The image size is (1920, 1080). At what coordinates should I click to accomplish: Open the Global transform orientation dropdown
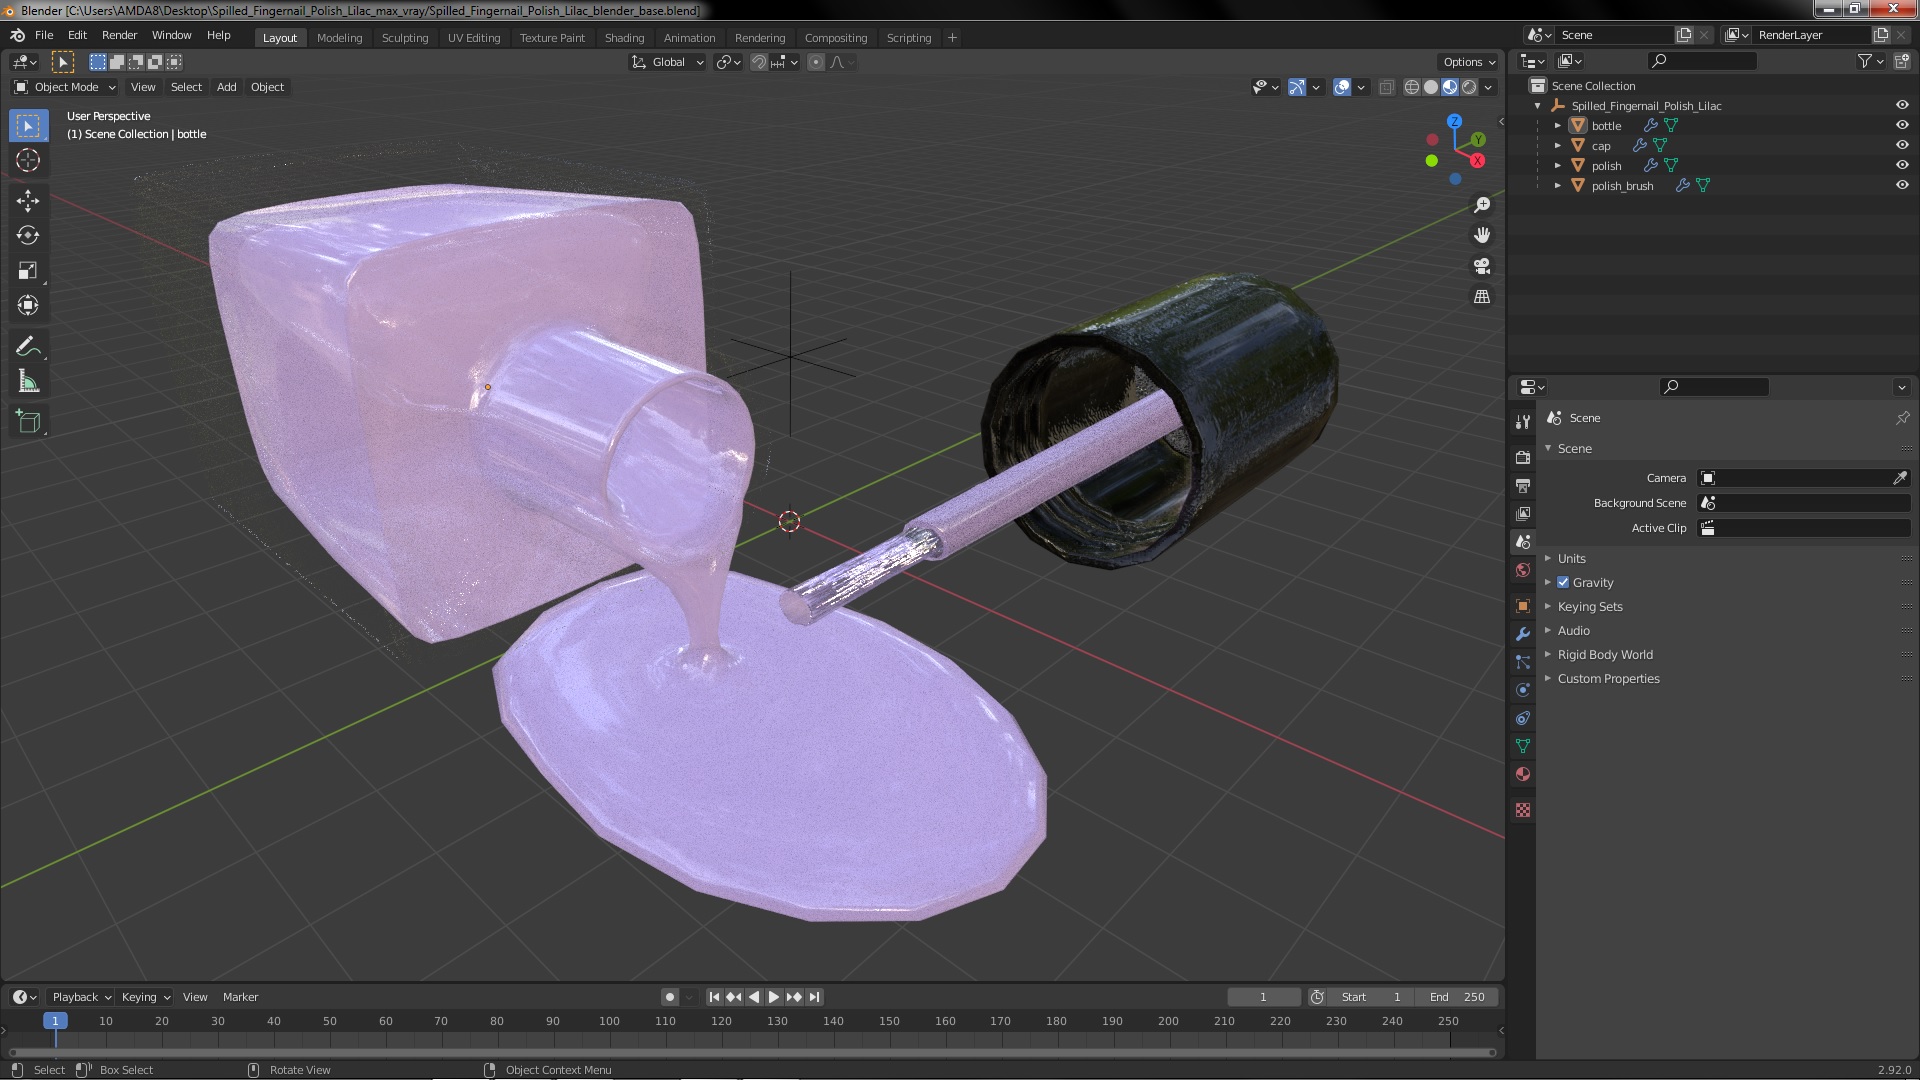pos(667,62)
